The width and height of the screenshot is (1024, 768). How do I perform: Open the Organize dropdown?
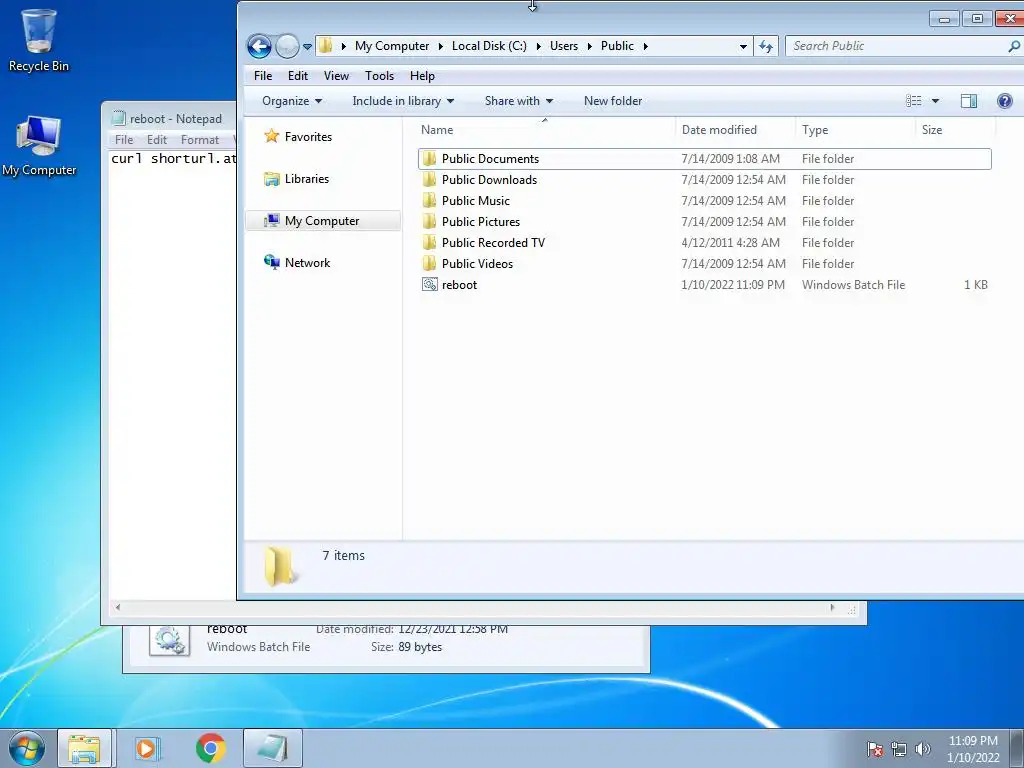click(x=292, y=101)
